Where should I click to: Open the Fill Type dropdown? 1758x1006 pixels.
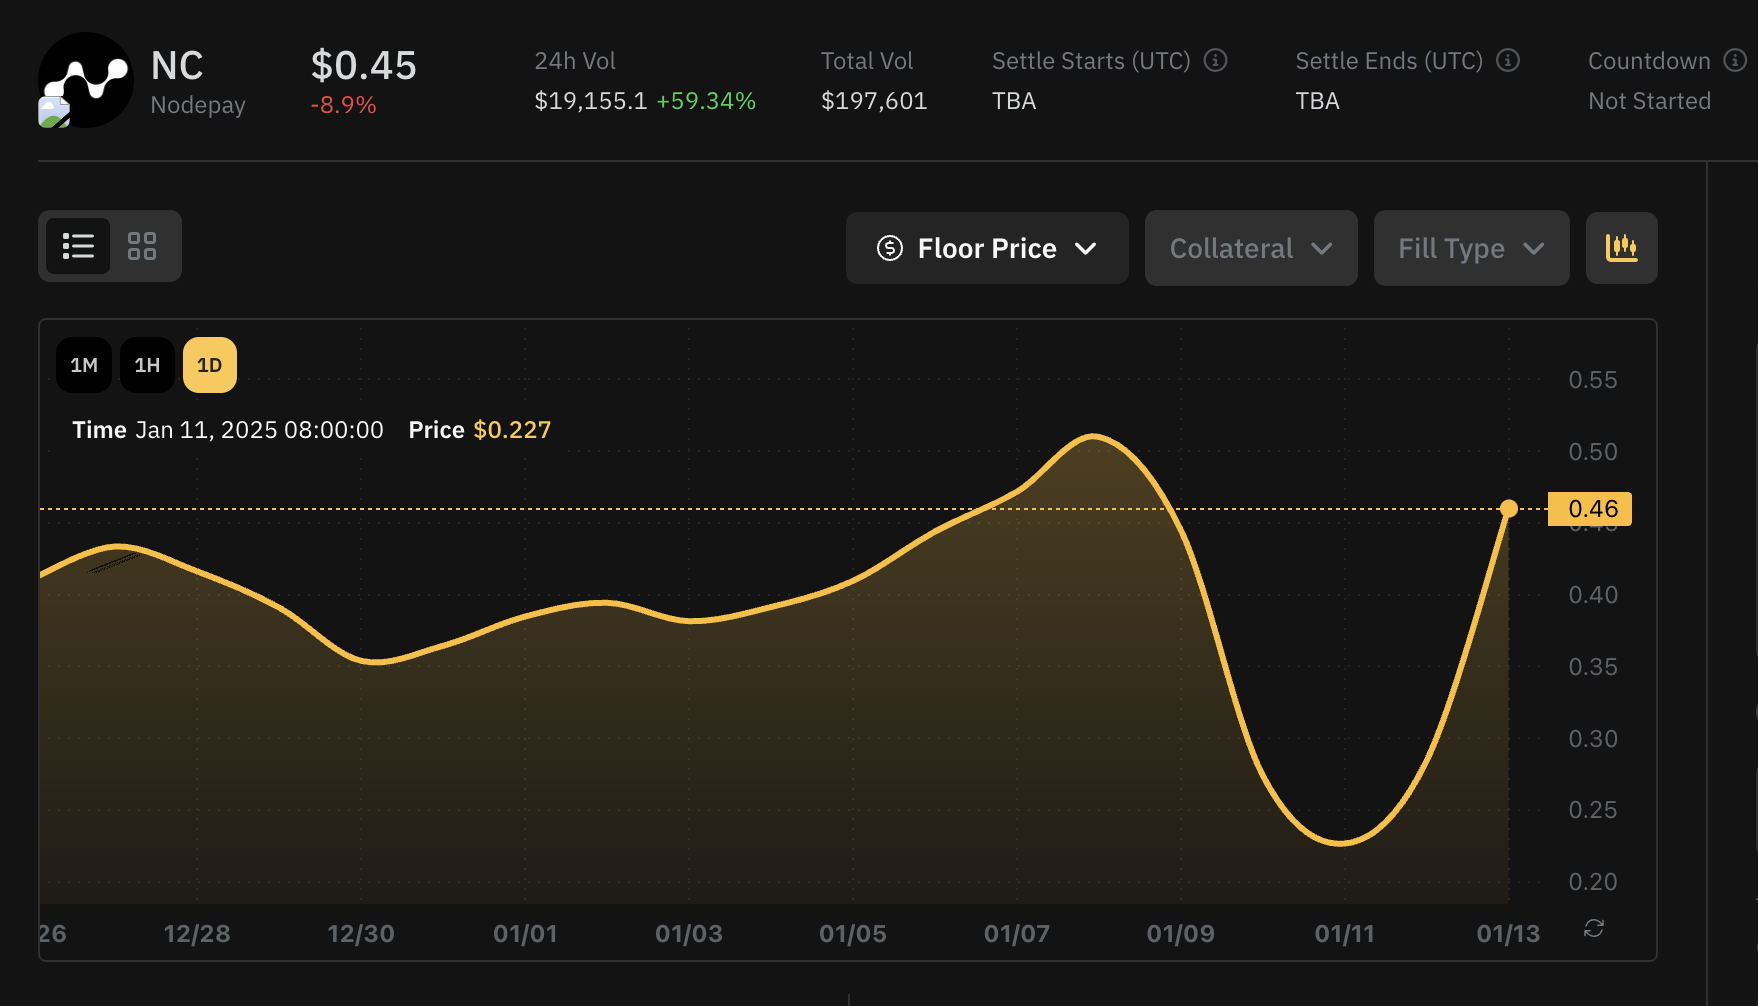pos(1470,248)
